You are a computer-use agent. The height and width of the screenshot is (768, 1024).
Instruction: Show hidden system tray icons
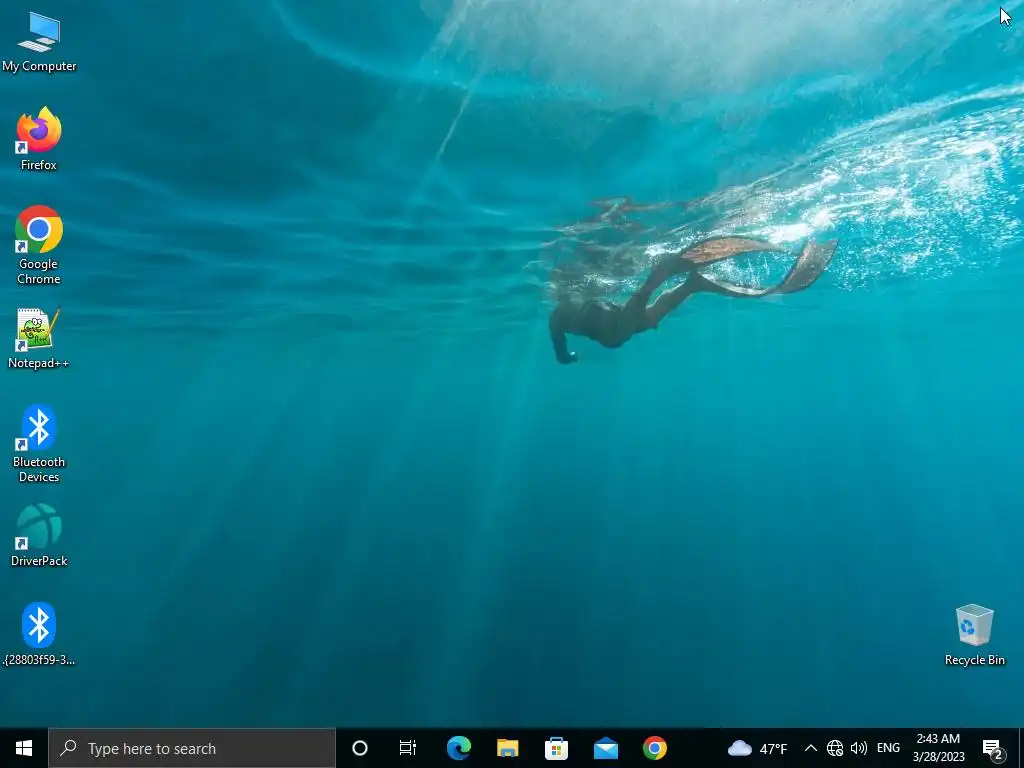(x=810, y=748)
